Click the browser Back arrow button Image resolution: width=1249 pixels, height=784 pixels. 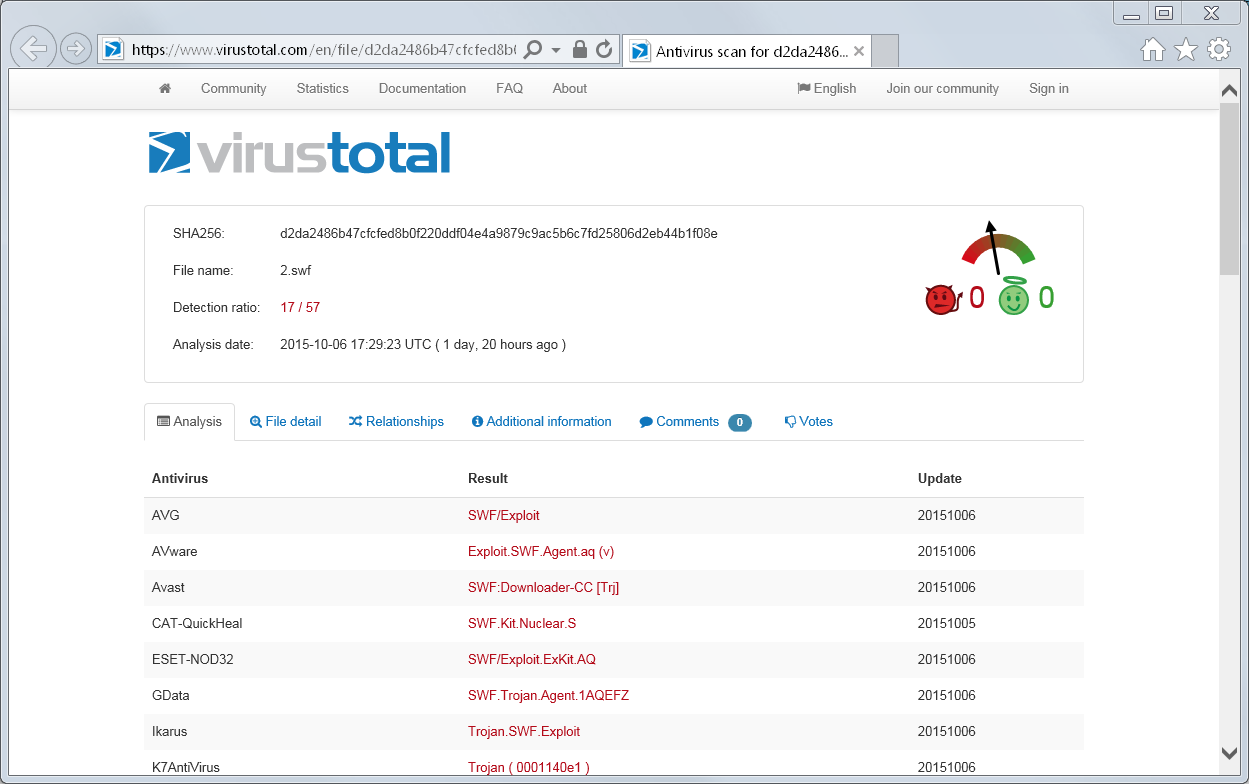click(x=34, y=48)
